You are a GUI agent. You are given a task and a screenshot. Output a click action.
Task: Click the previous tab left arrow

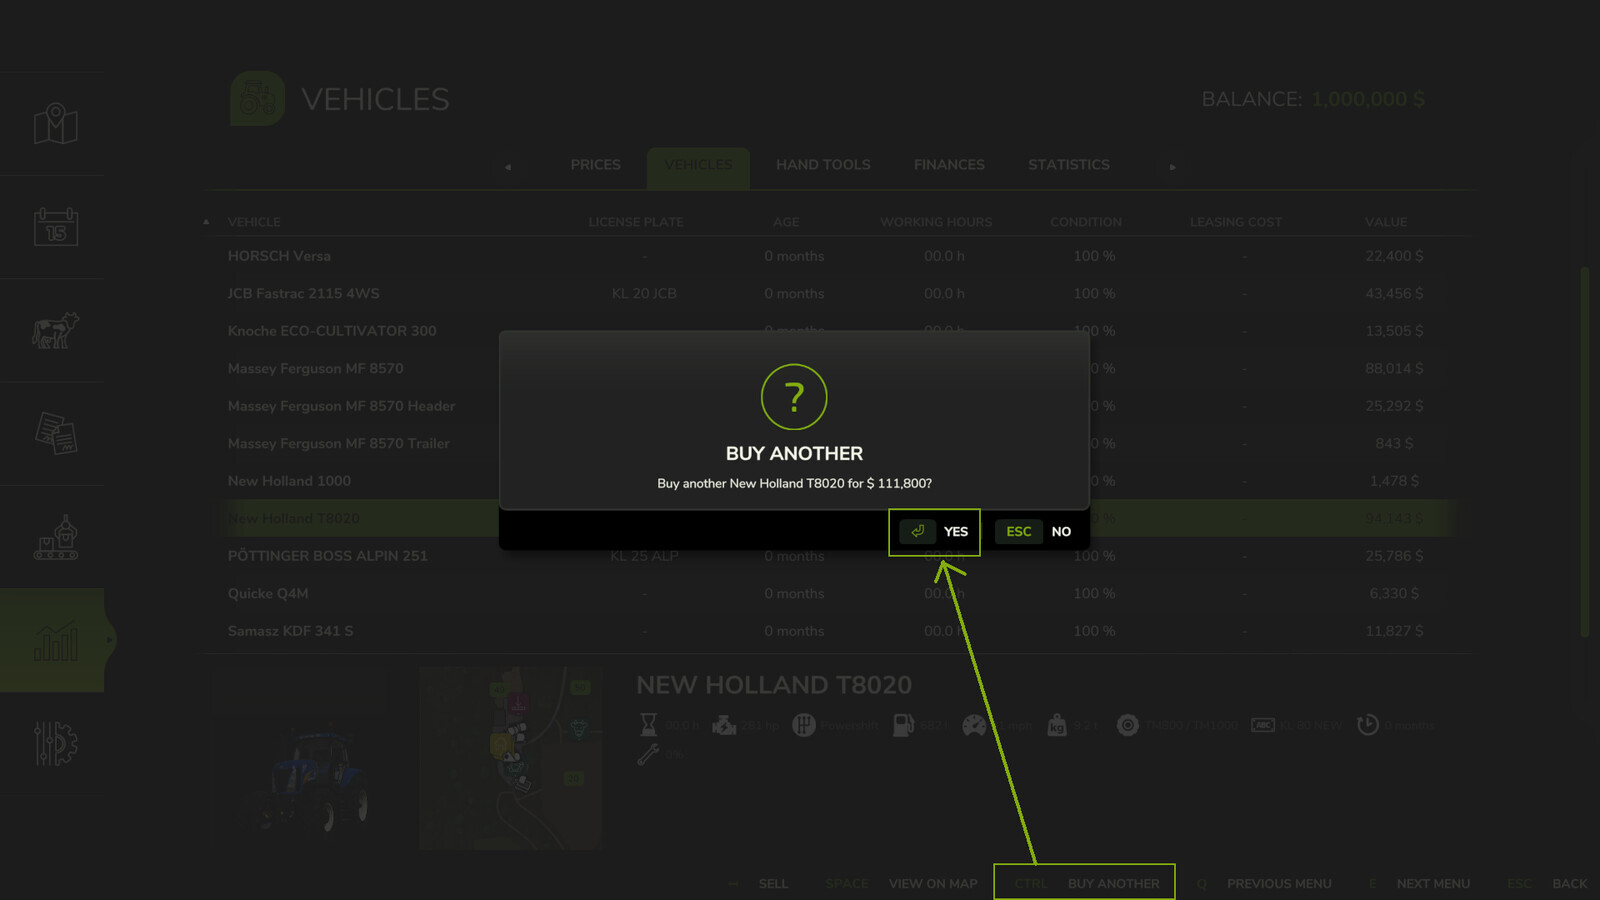point(508,167)
